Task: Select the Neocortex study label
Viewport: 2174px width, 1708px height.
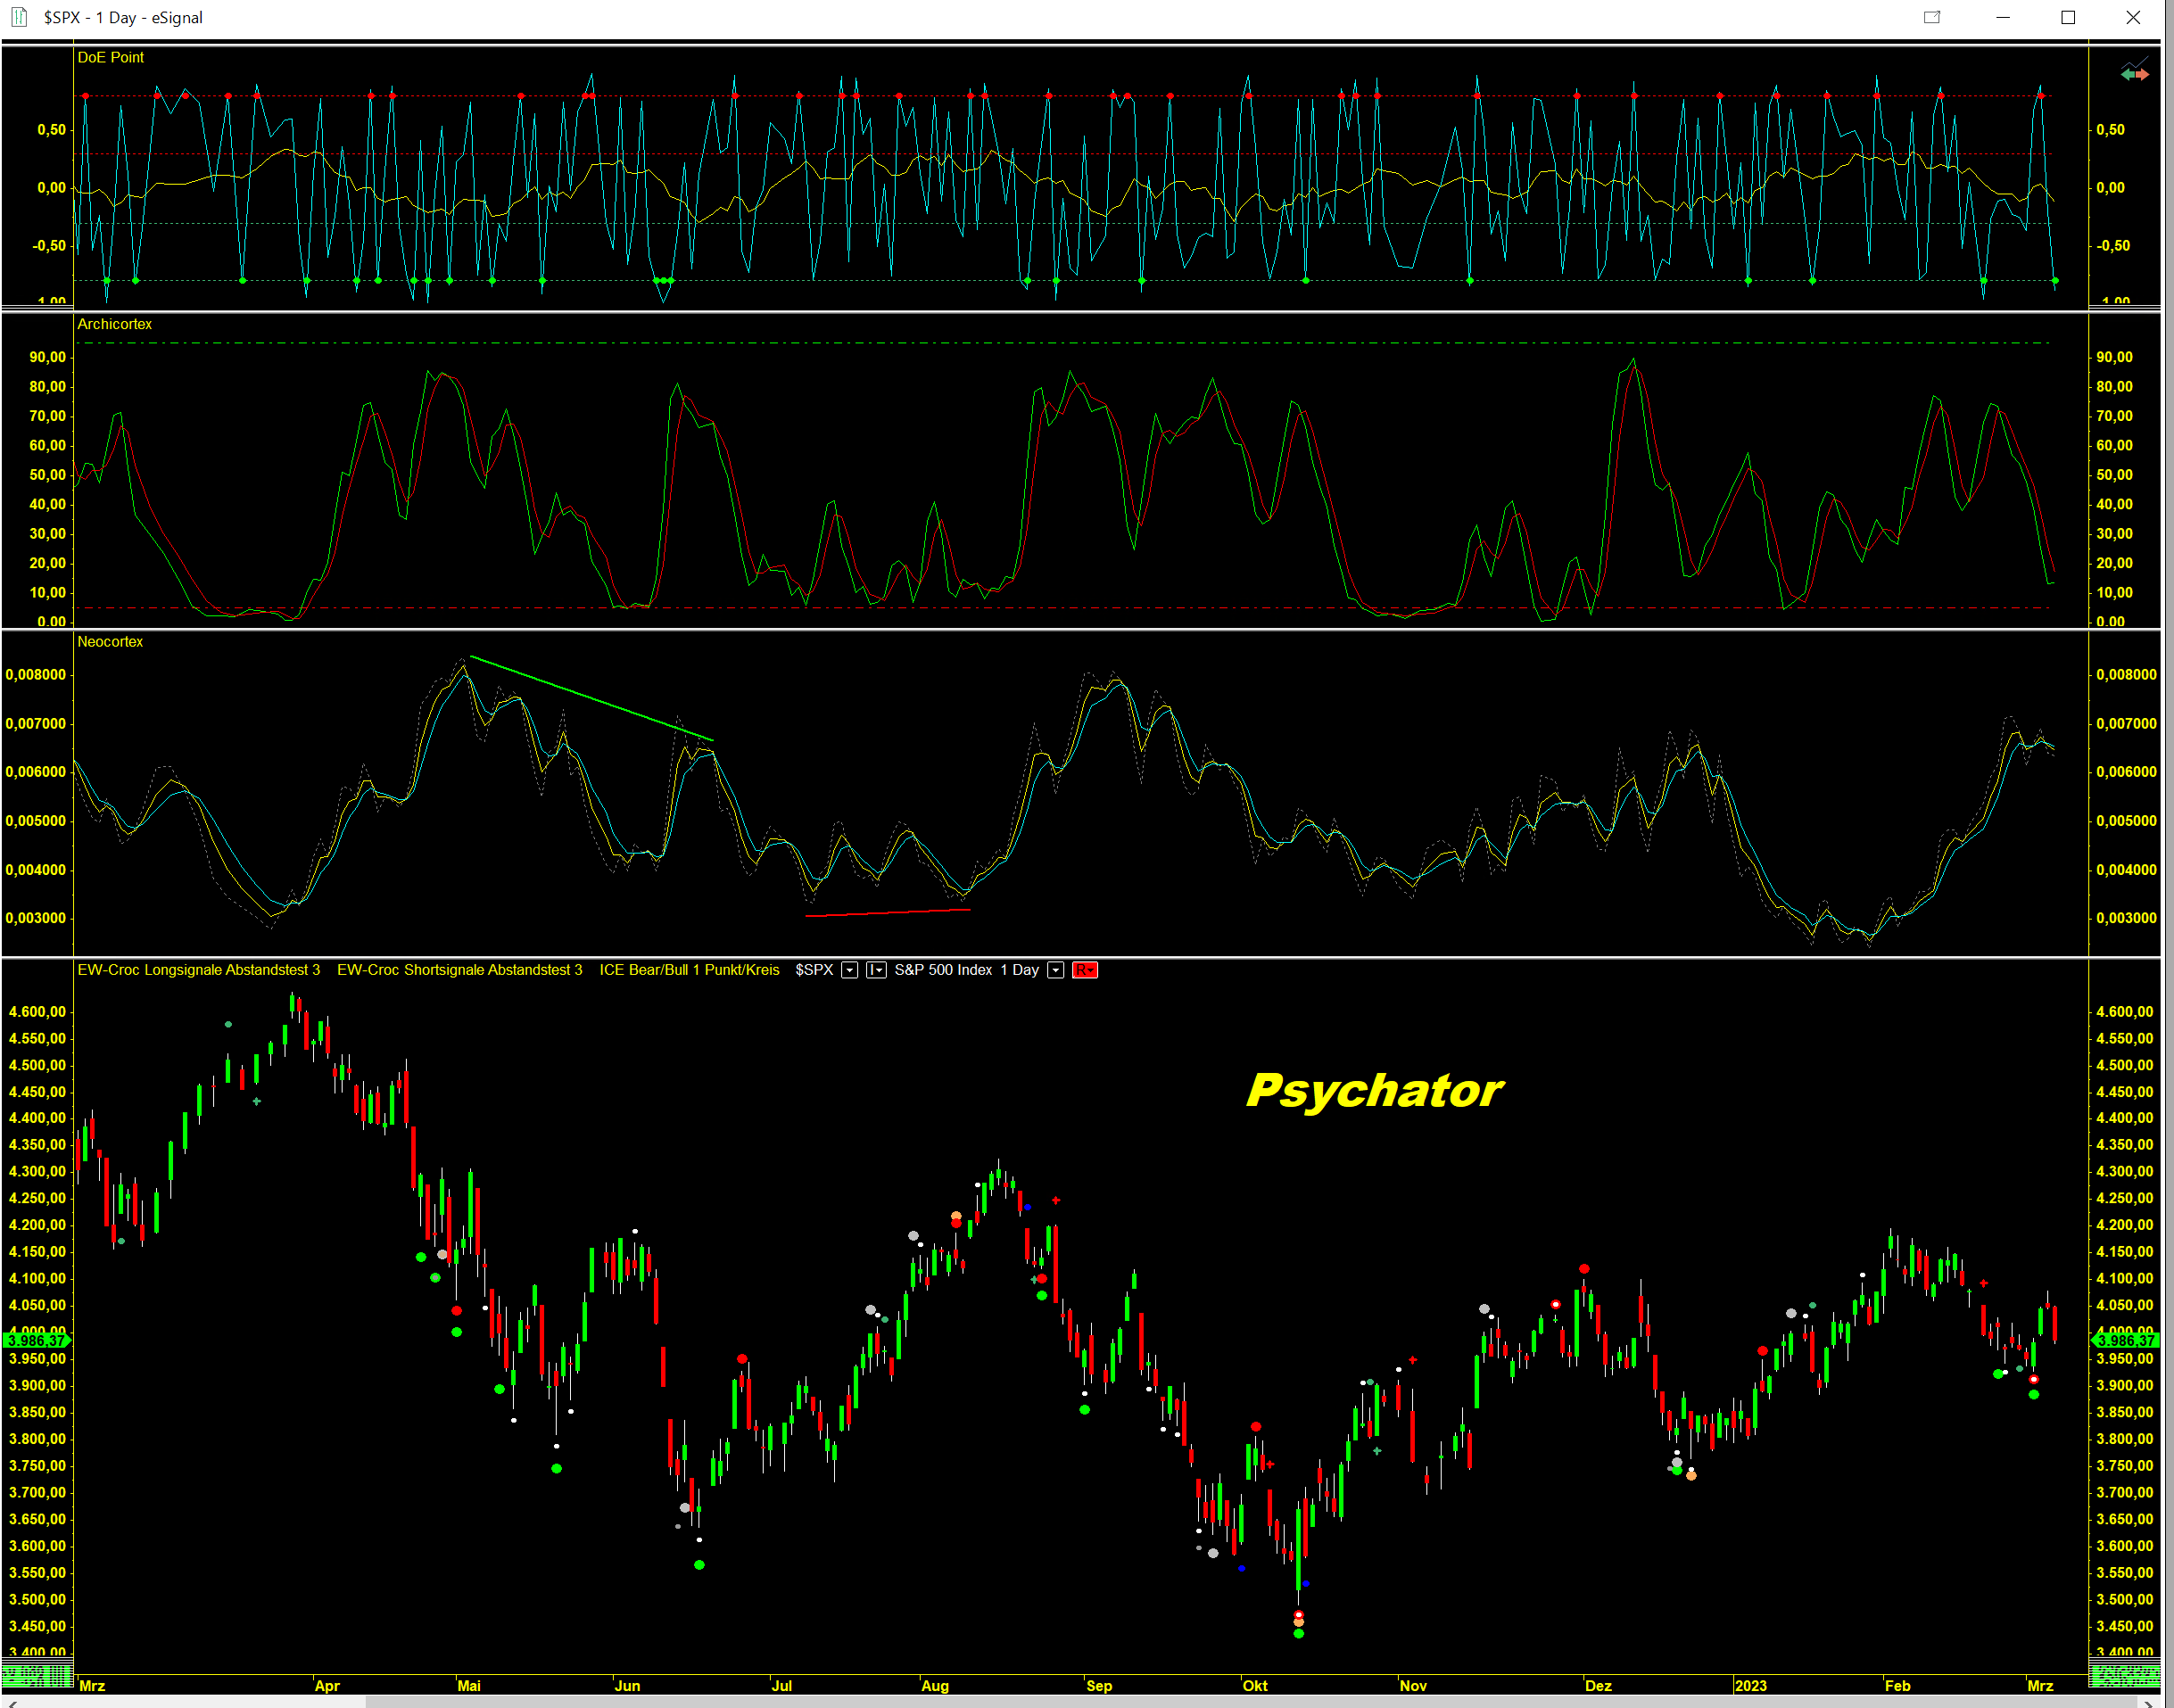Action: (x=110, y=642)
